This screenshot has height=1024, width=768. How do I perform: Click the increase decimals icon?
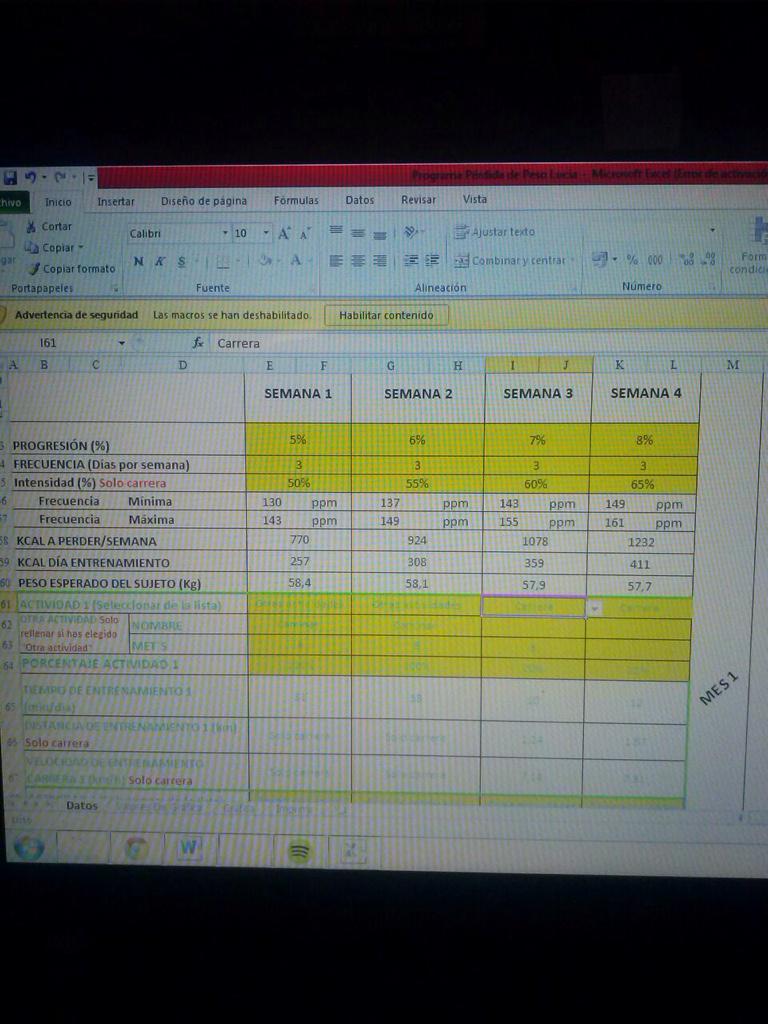point(687,259)
